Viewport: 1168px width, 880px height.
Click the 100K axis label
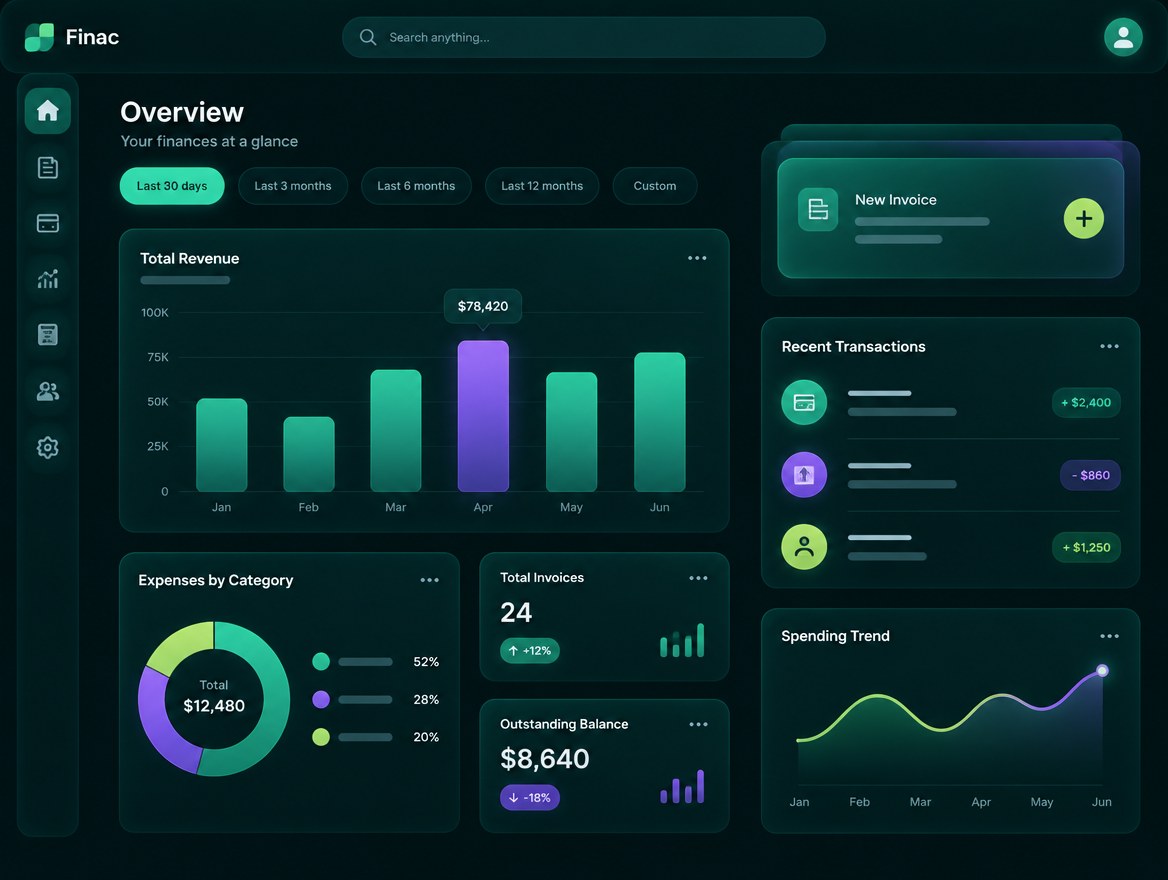(155, 312)
